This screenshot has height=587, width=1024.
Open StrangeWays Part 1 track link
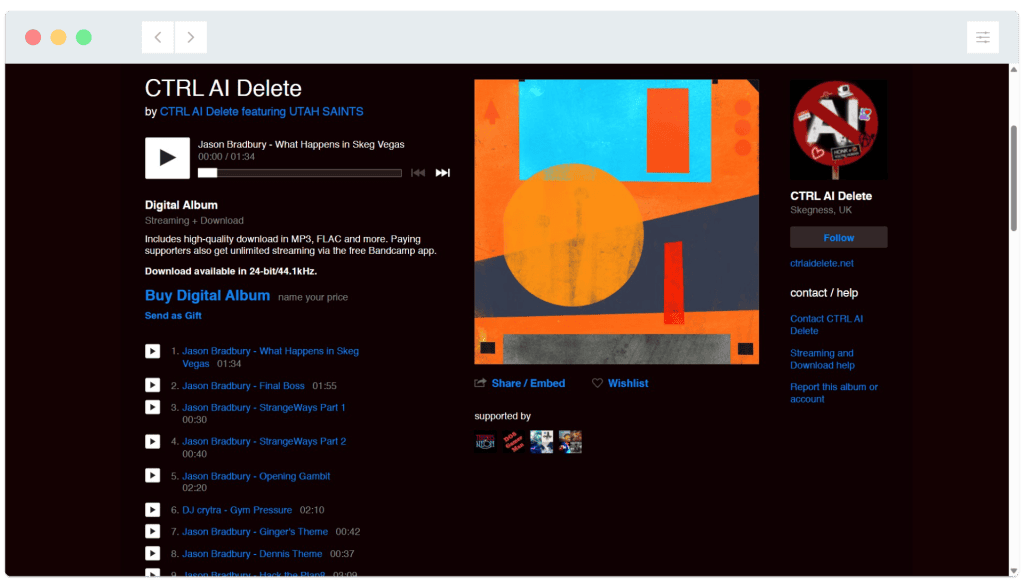(263, 407)
